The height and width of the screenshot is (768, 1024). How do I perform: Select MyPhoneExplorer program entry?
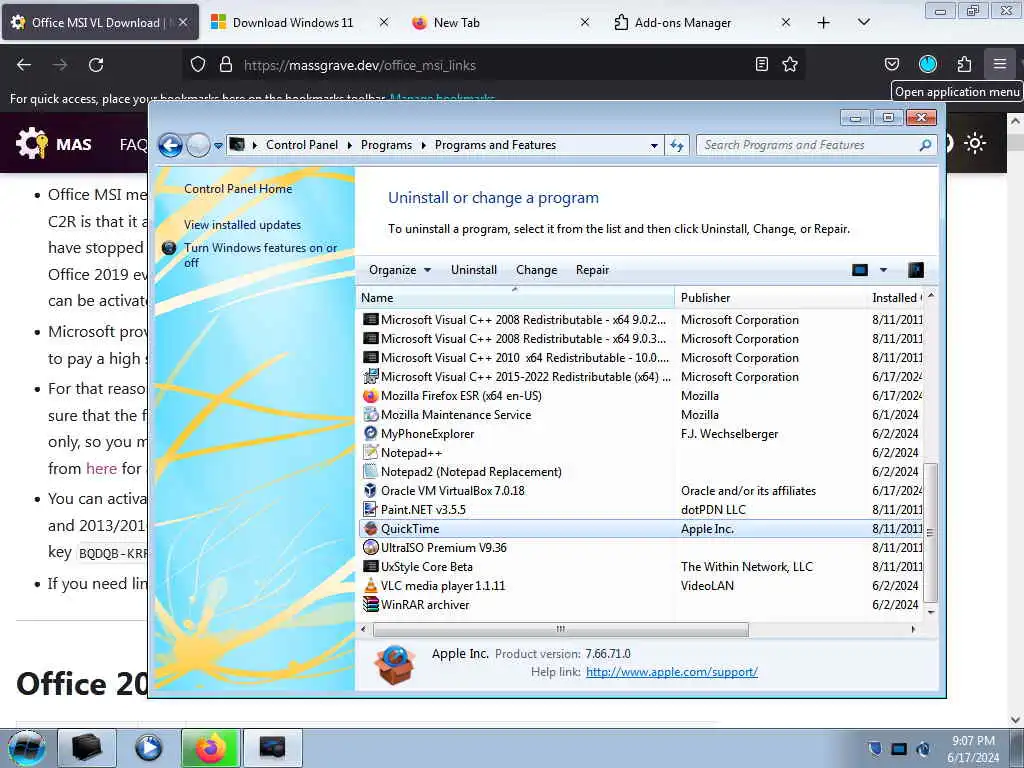pyautogui.click(x=641, y=434)
